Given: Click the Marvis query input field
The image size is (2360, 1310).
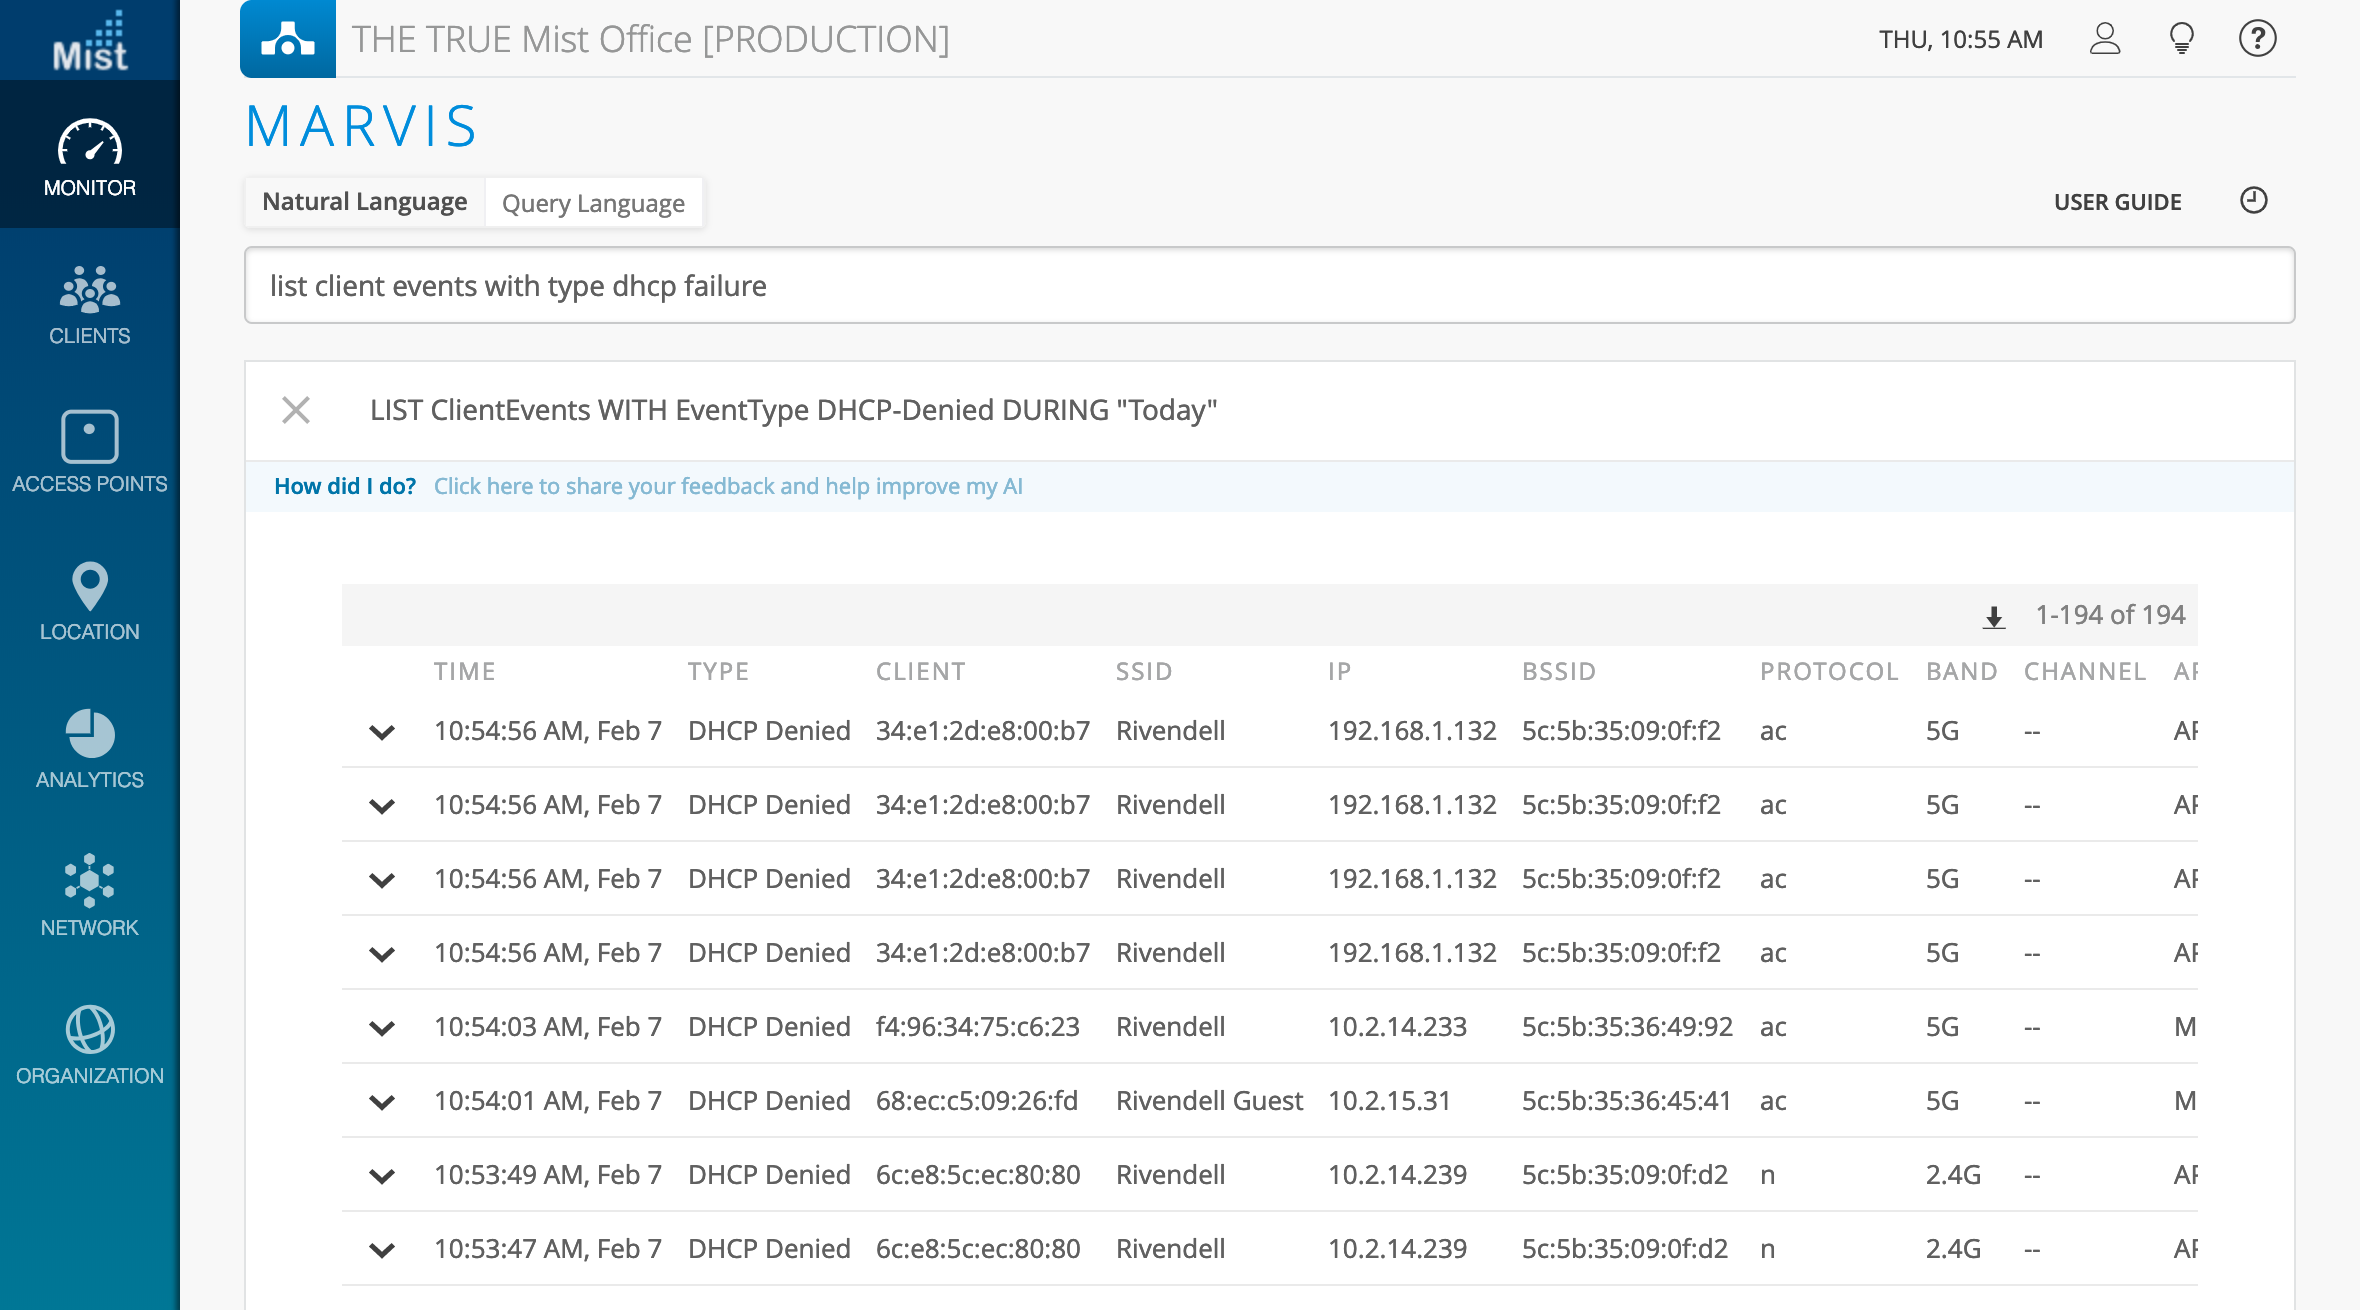Looking at the screenshot, I should click(1268, 286).
